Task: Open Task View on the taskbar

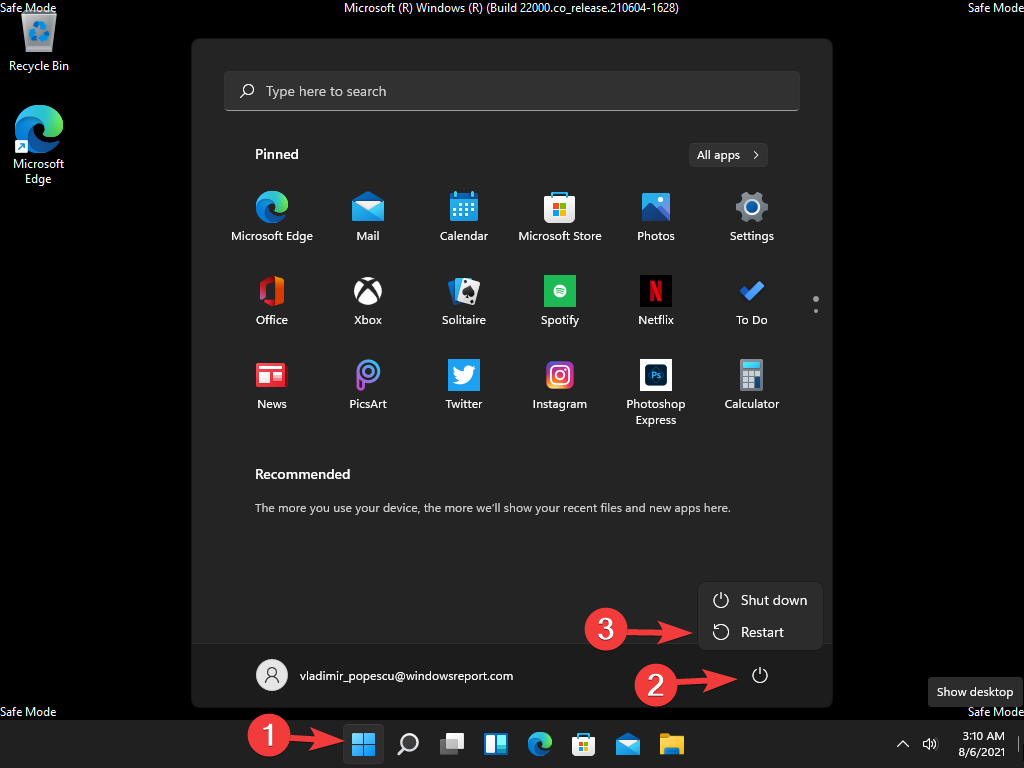Action: 452,743
